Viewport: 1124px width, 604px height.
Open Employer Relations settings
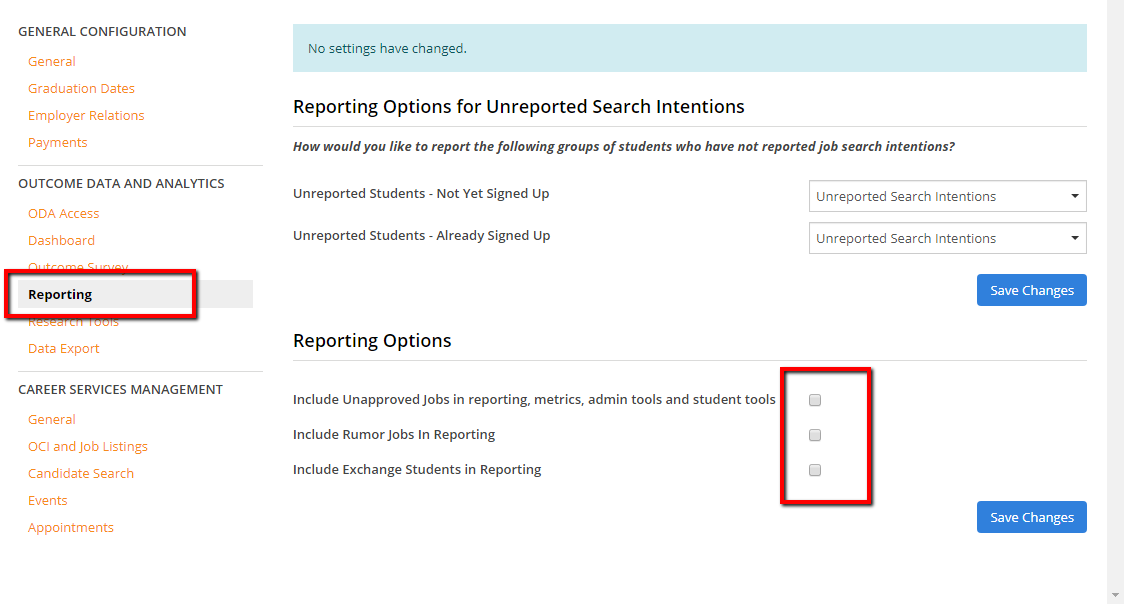pos(86,116)
